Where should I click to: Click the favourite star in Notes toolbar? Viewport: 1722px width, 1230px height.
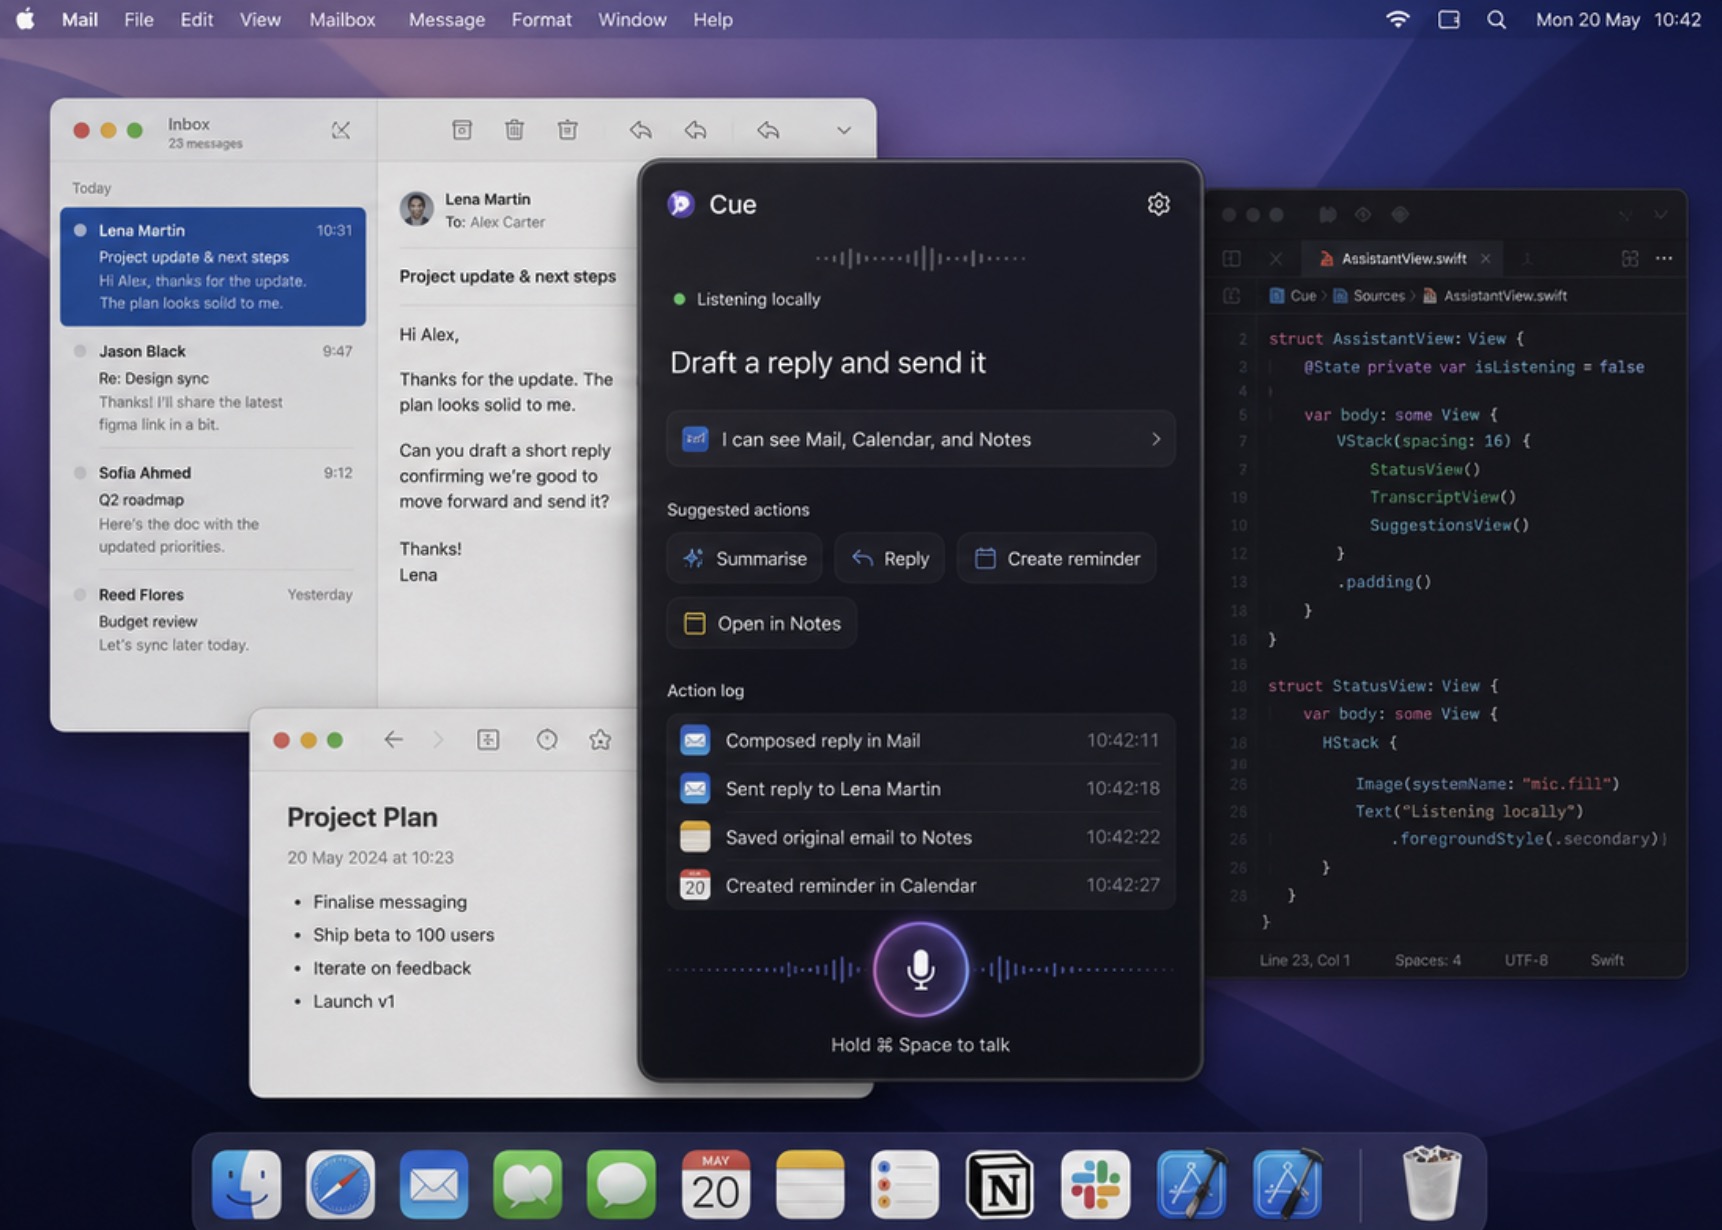coord(600,740)
